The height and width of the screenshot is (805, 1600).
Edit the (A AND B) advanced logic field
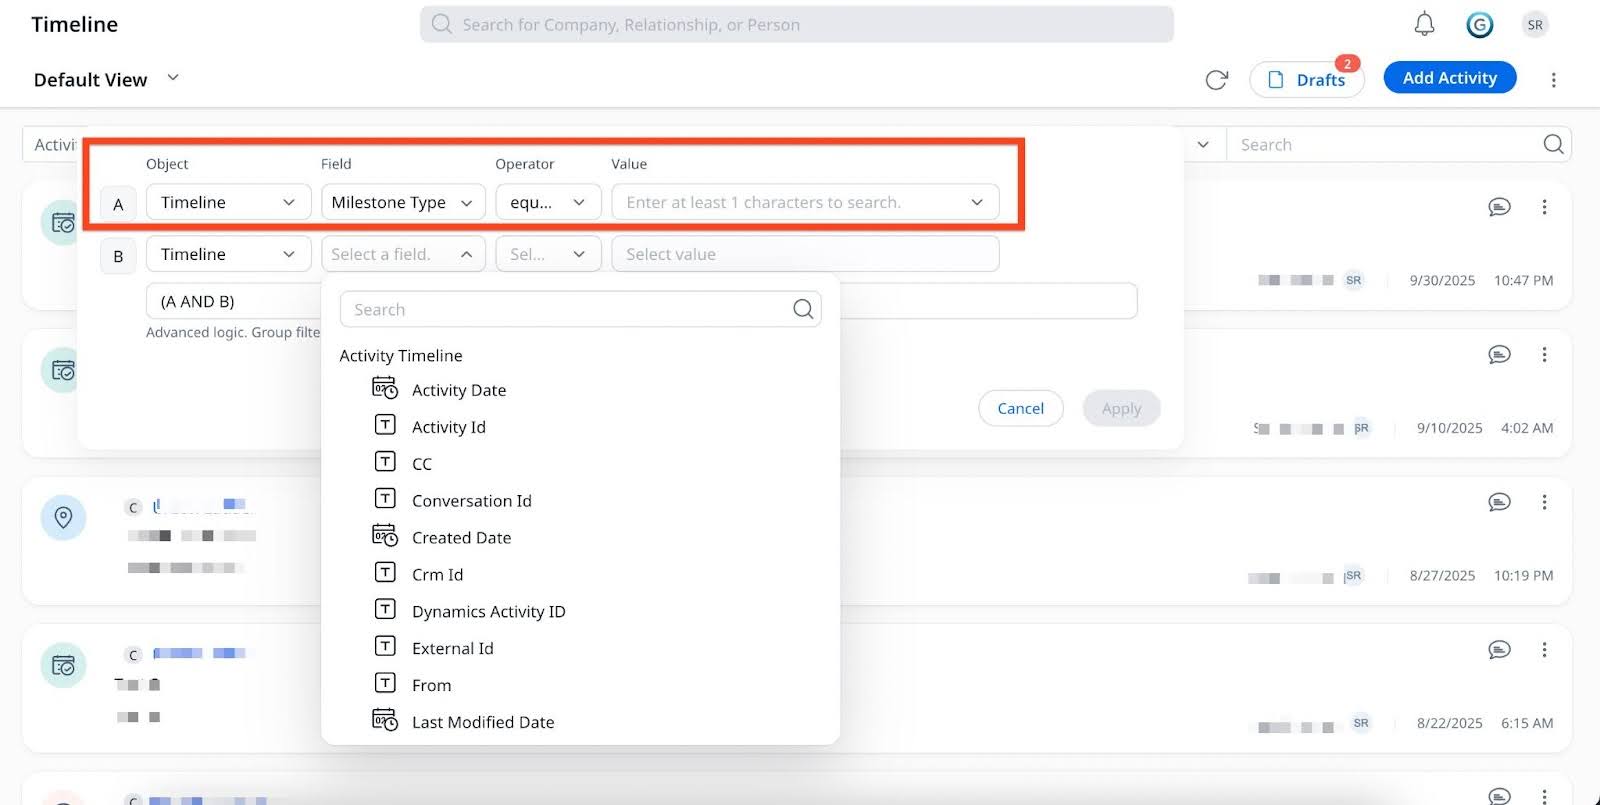click(x=641, y=301)
